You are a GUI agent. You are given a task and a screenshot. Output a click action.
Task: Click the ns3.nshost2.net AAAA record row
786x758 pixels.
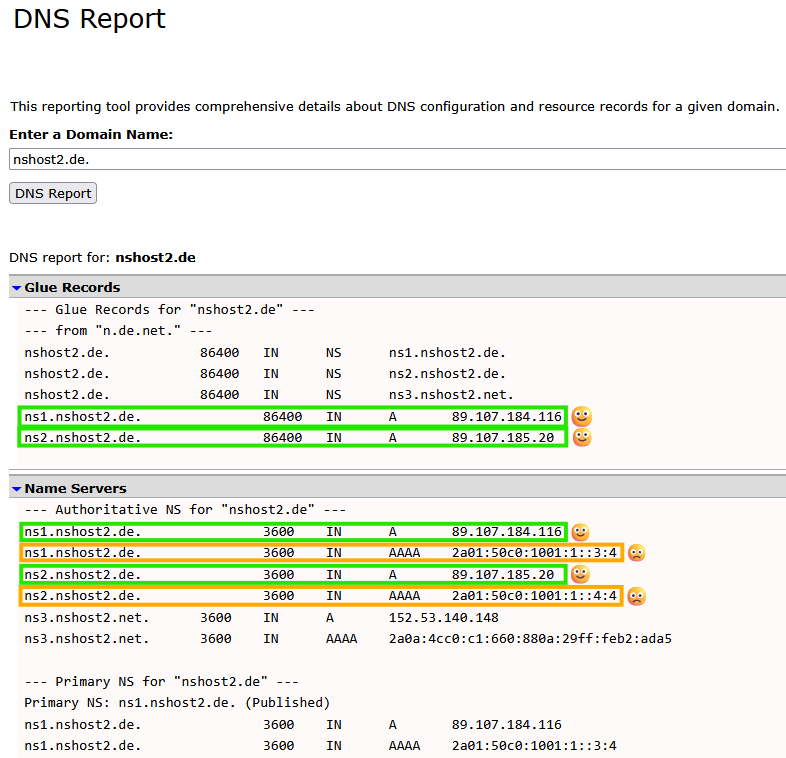(x=348, y=639)
